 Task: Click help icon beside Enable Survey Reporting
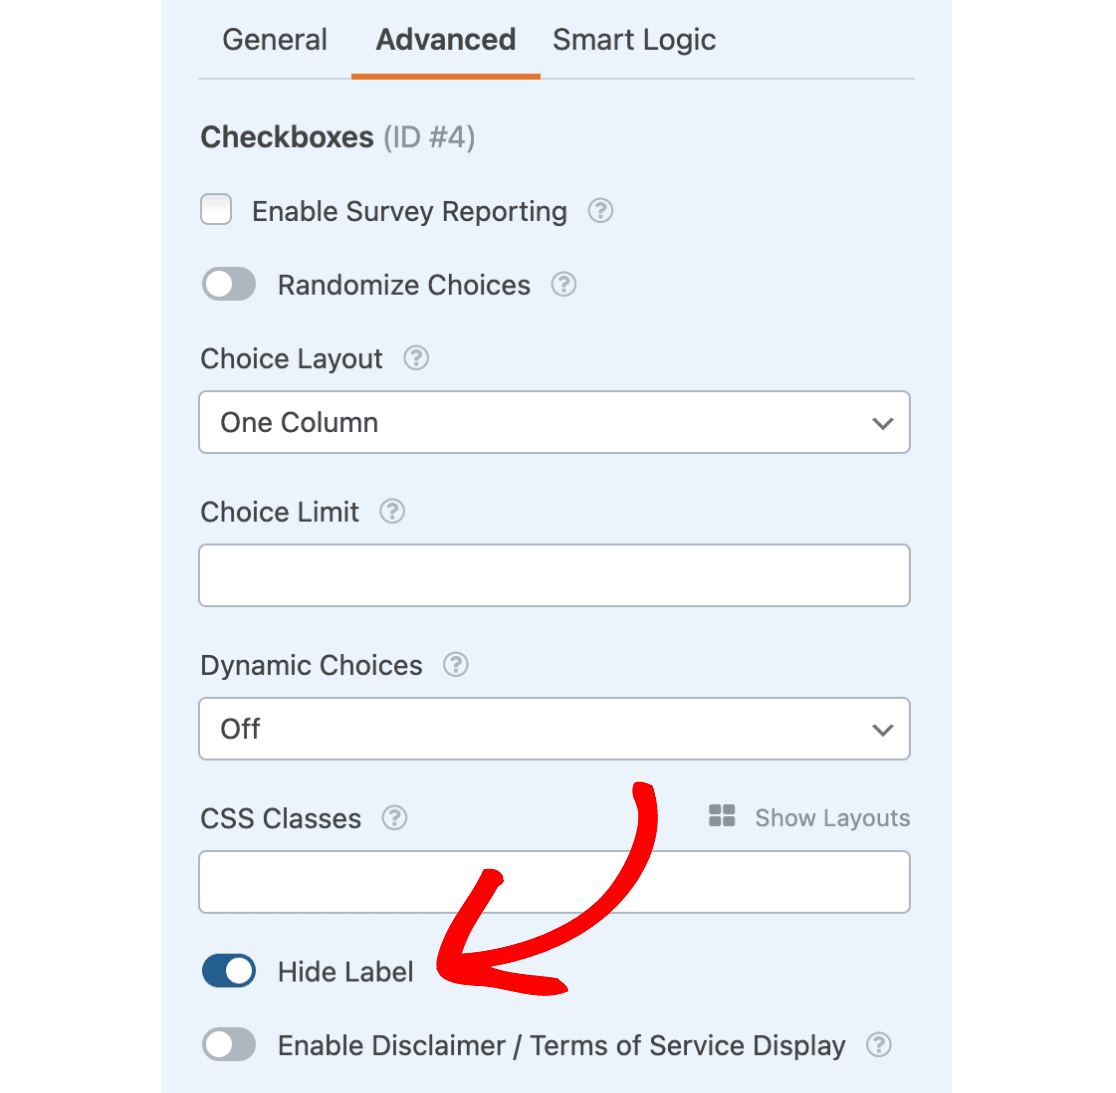click(x=600, y=211)
